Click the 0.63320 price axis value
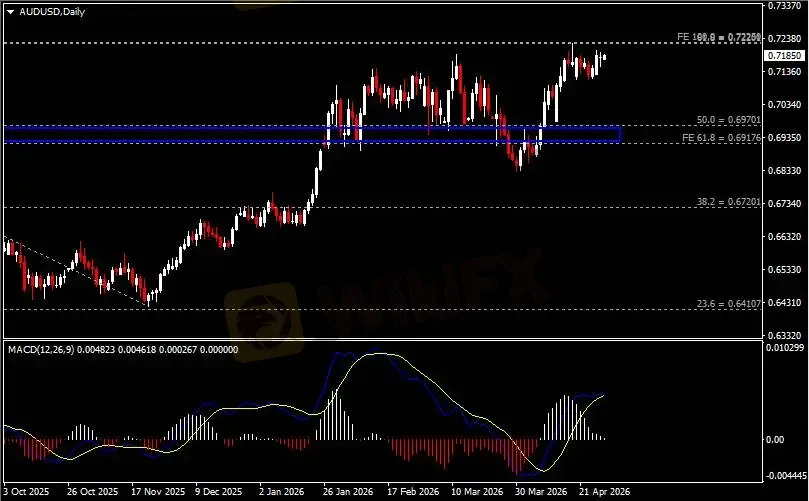The image size is (809, 501). (785, 336)
